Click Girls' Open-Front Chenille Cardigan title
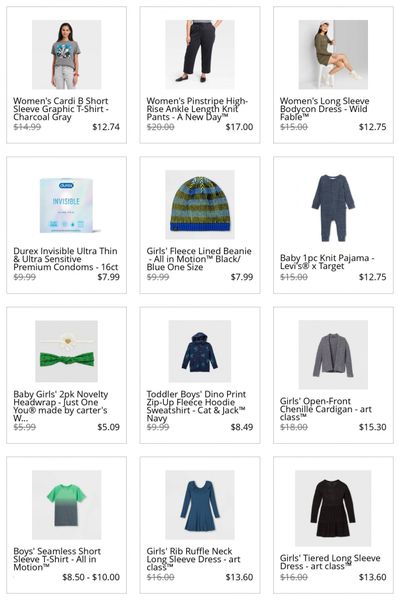 click(x=325, y=409)
